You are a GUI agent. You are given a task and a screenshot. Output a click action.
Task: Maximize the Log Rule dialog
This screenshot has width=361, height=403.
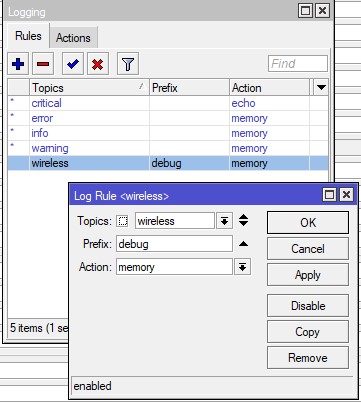329,194
